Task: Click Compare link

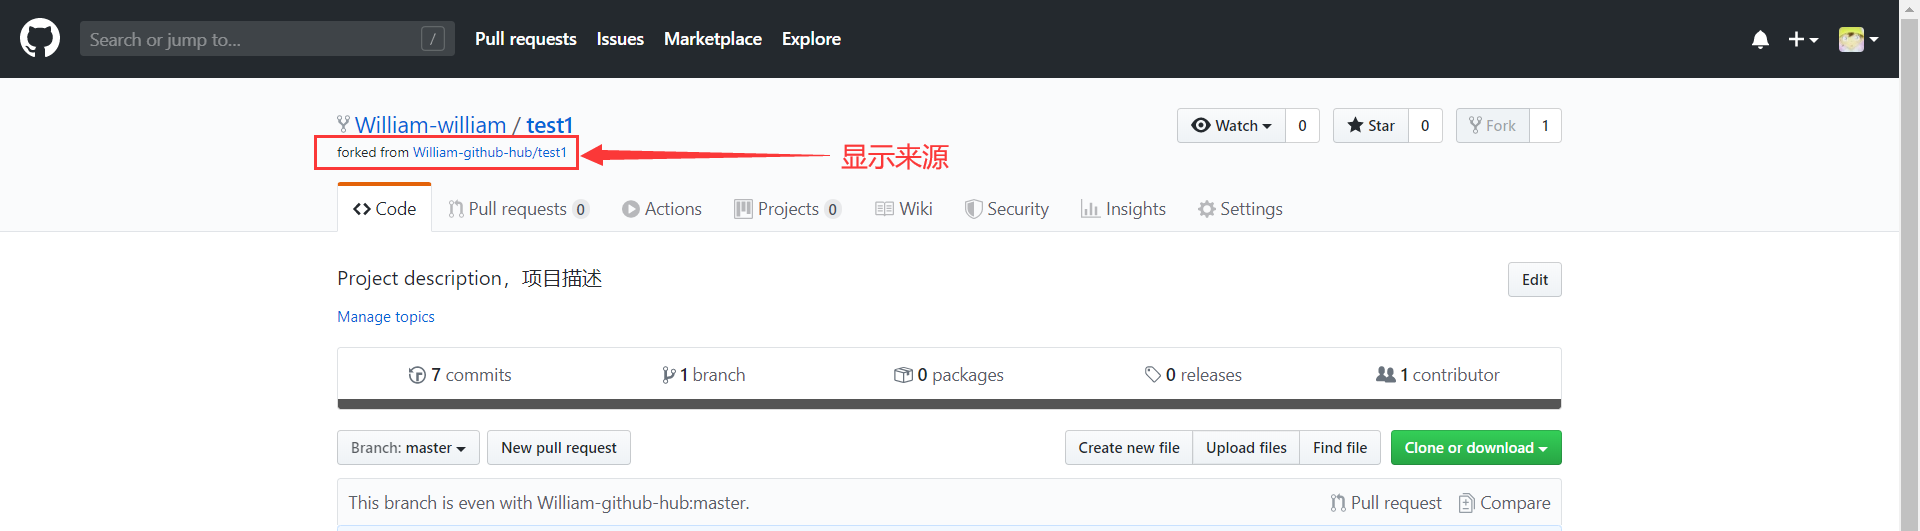Action: (x=1505, y=503)
